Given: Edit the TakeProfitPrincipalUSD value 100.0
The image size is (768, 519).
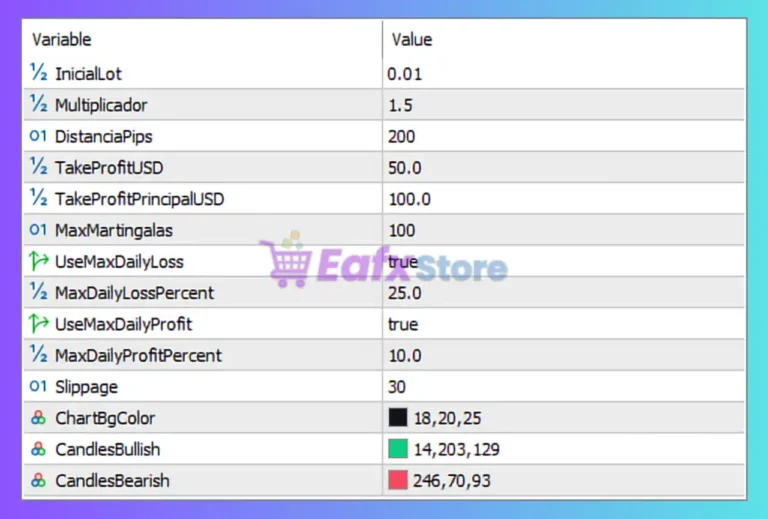Looking at the screenshot, I should click(x=410, y=199).
